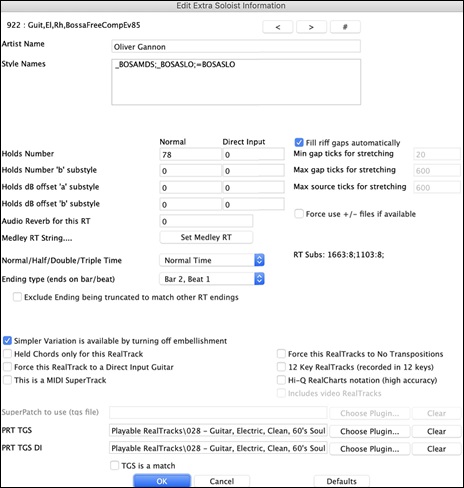Edit Holds Number 'b' substyle Direct Input field
This screenshot has height=488, width=464.
tap(253, 171)
